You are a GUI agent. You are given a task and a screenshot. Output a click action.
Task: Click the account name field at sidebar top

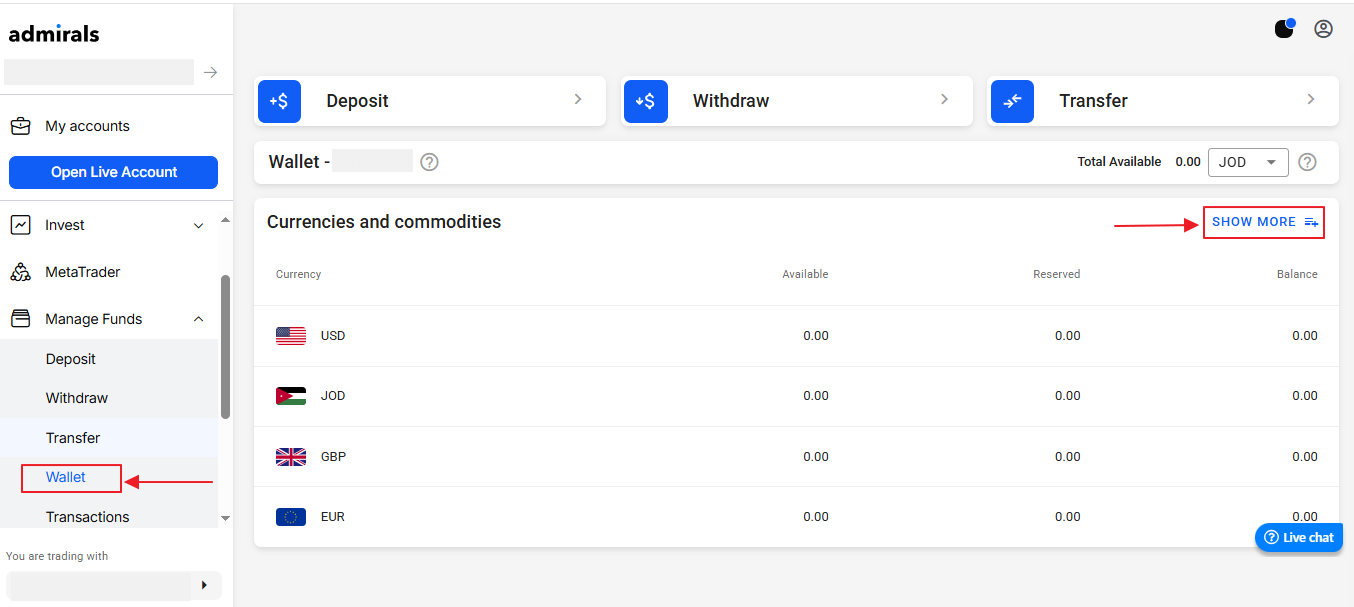coord(99,72)
